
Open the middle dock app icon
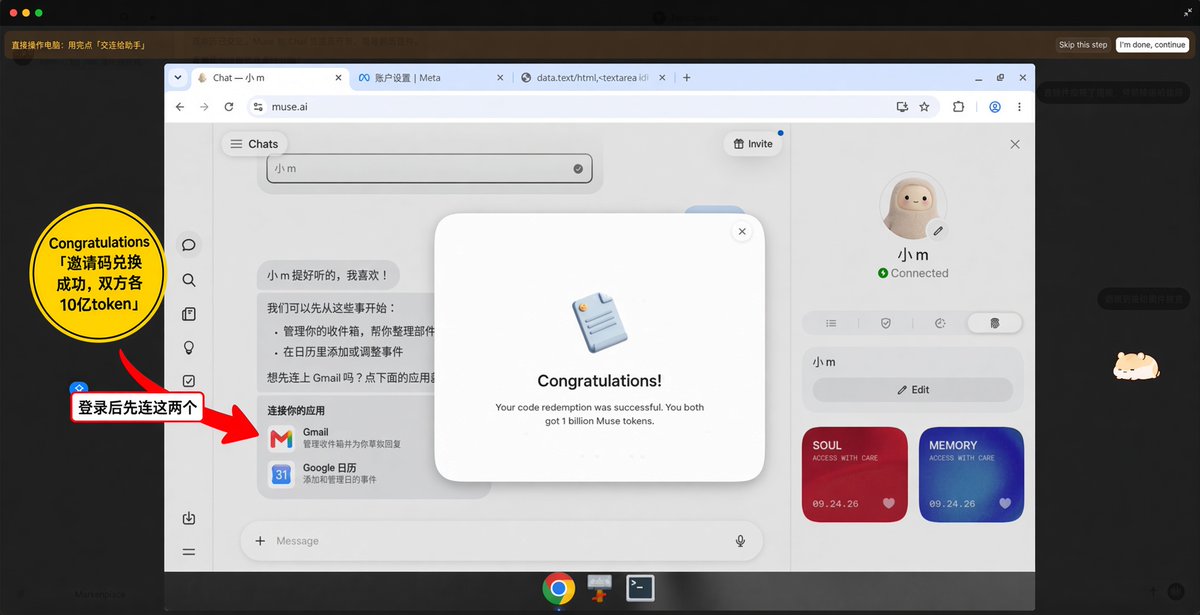(600, 589)
